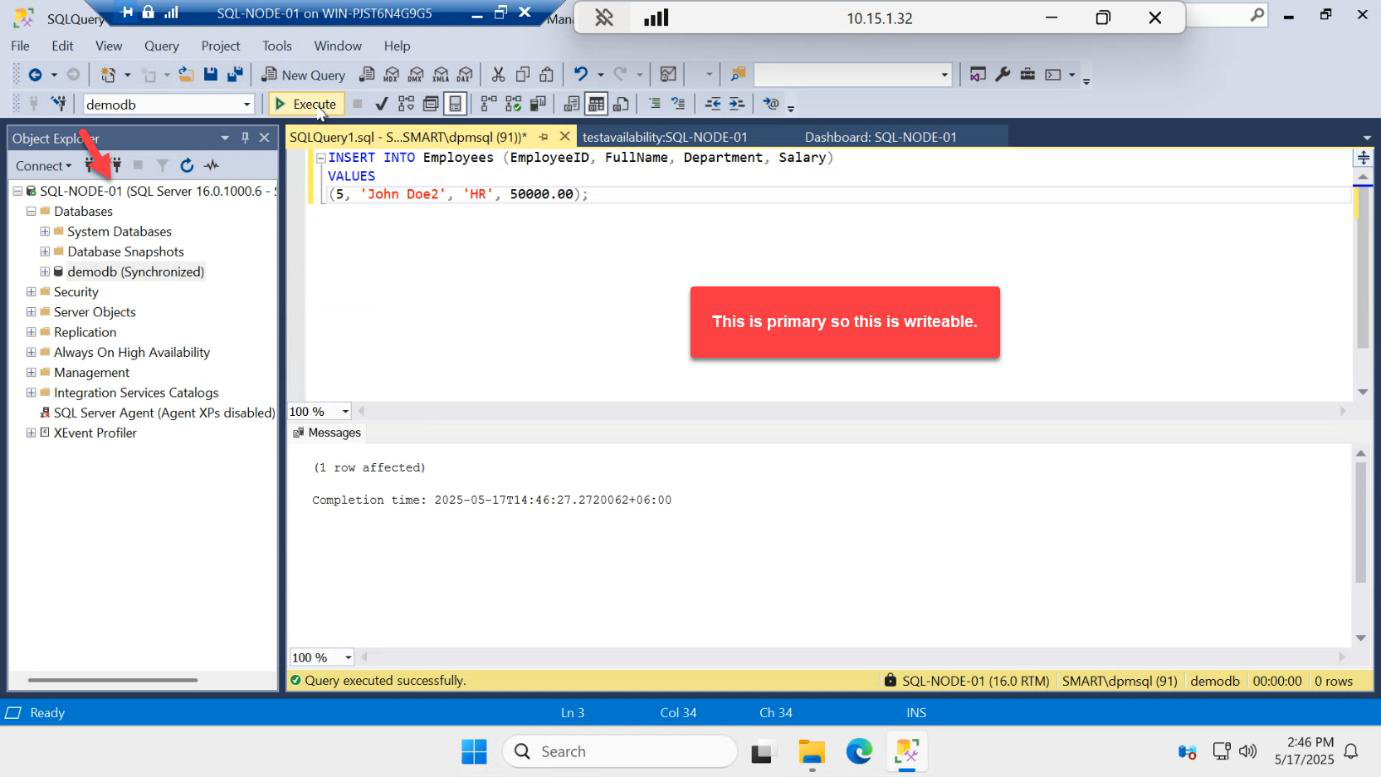Expand the Always On High Availability node

(x=31, y=352)
